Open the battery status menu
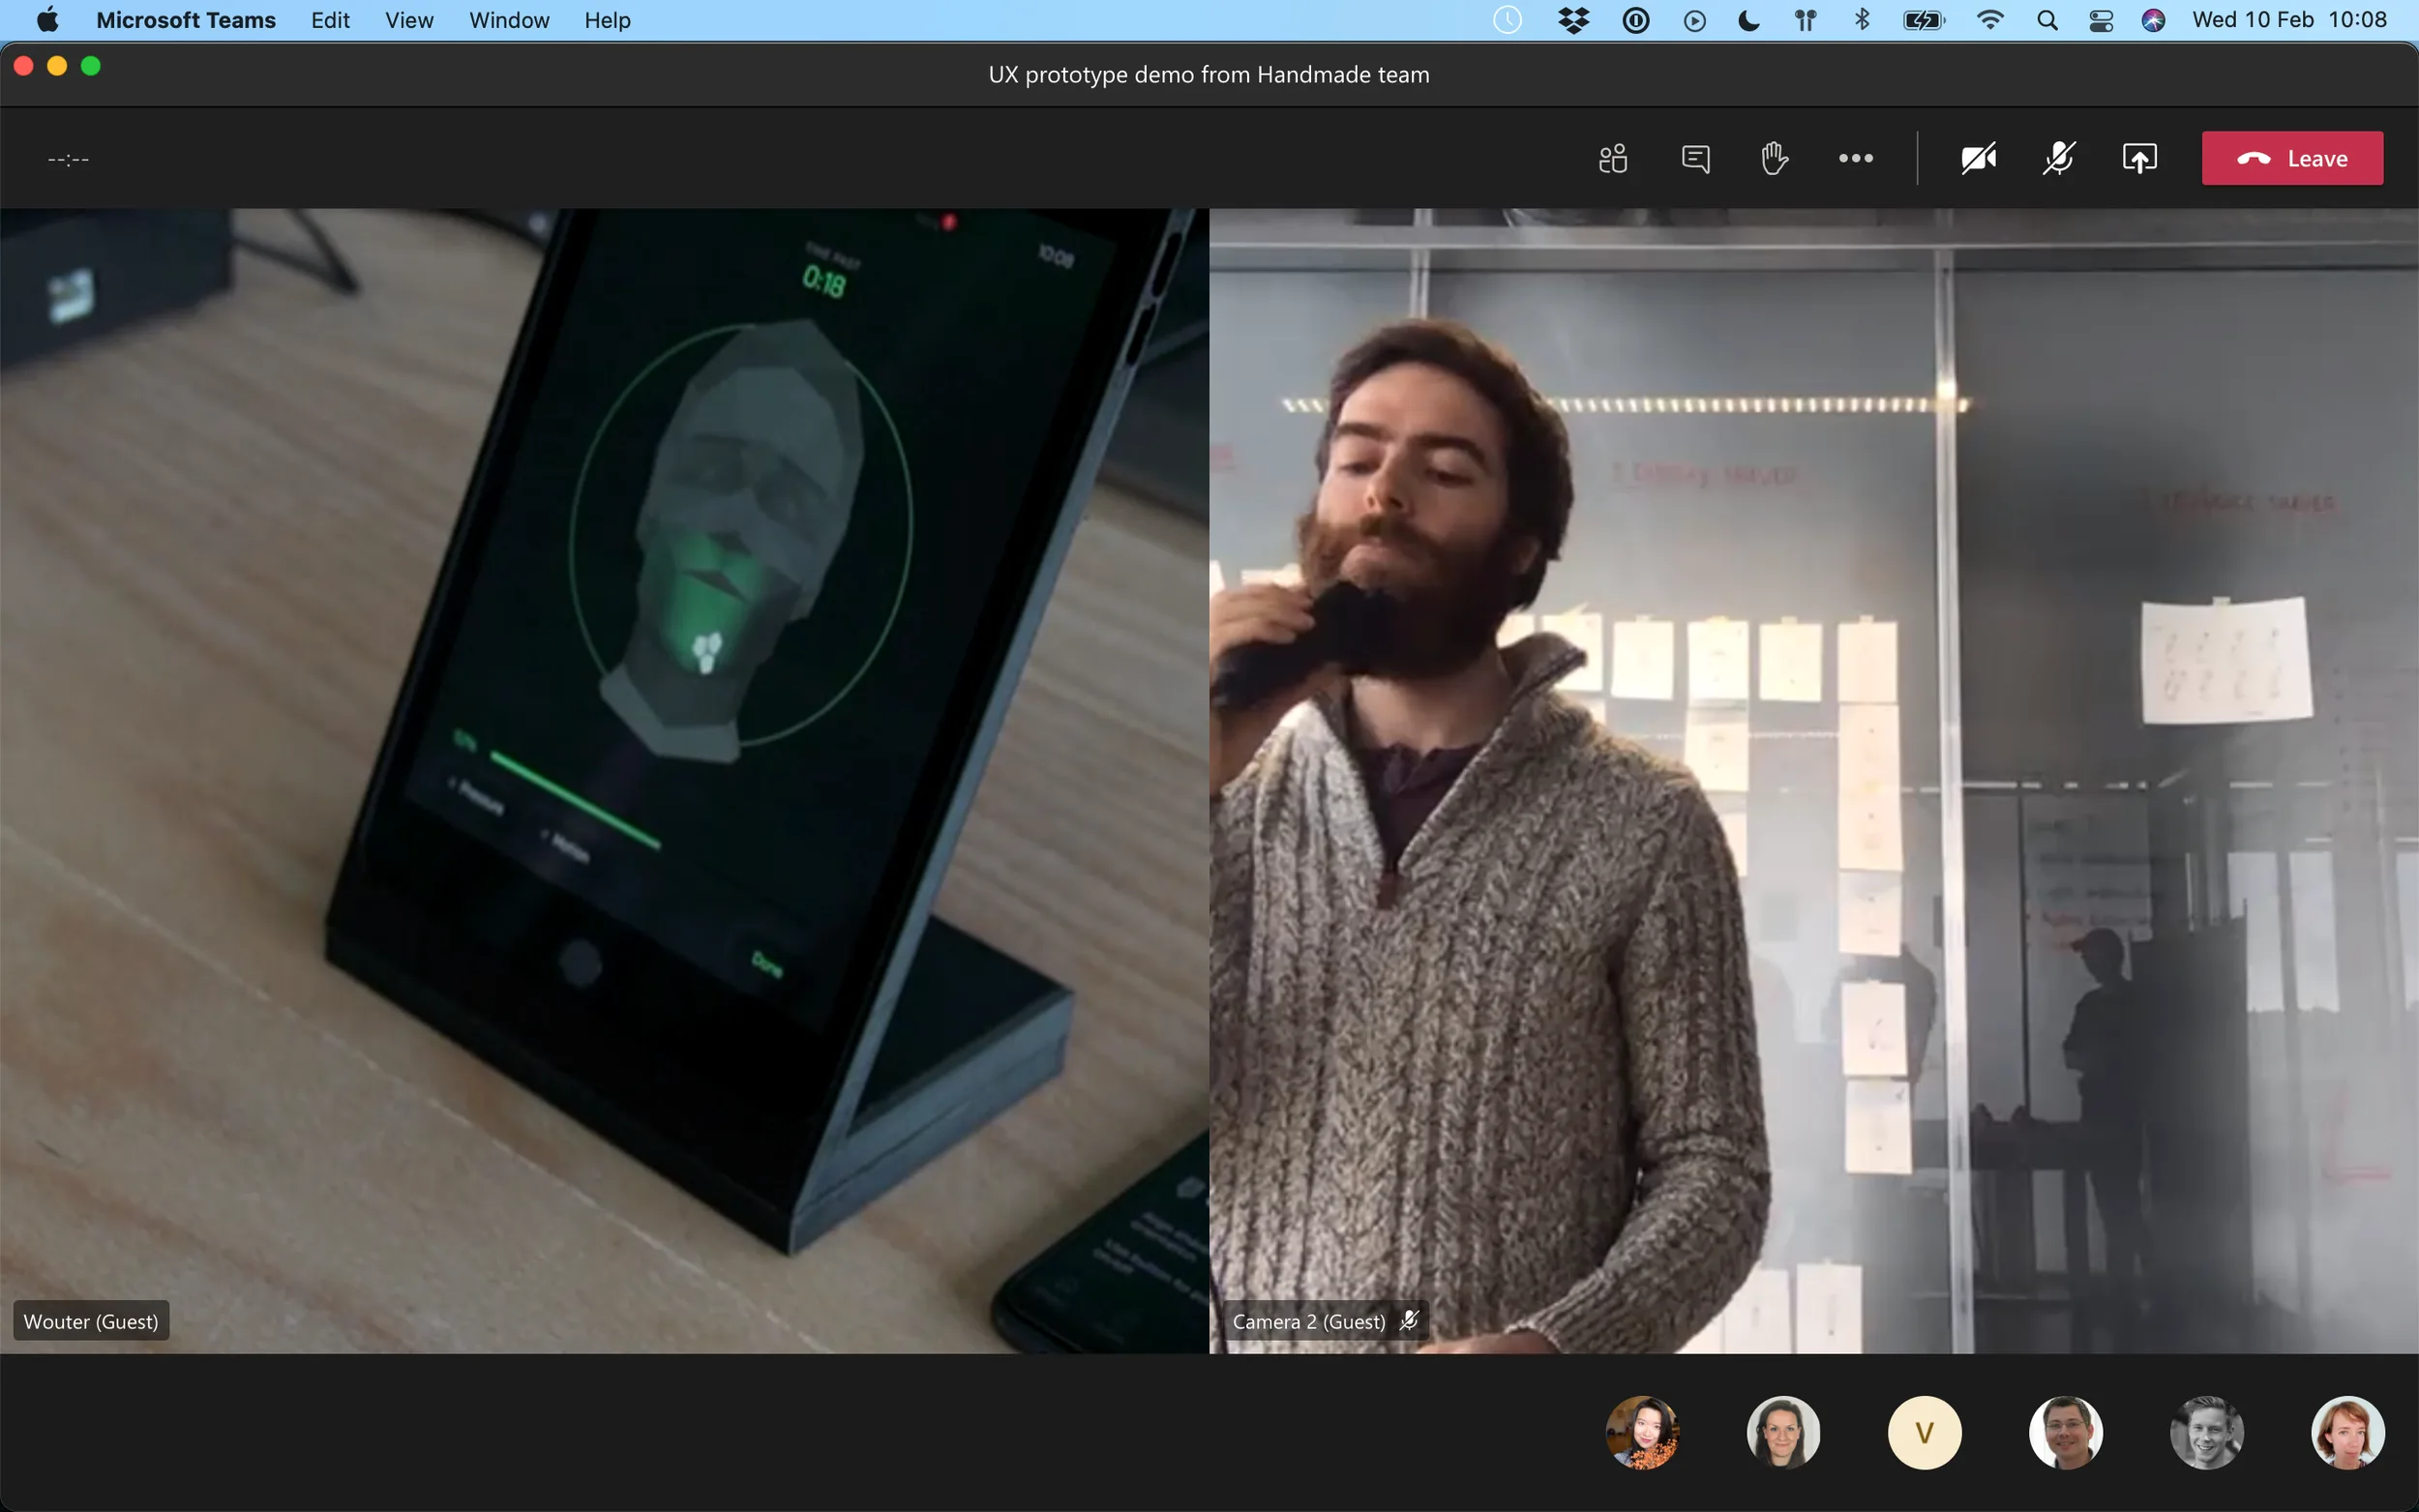The image size is (2419, 1512). point(1924,20)
